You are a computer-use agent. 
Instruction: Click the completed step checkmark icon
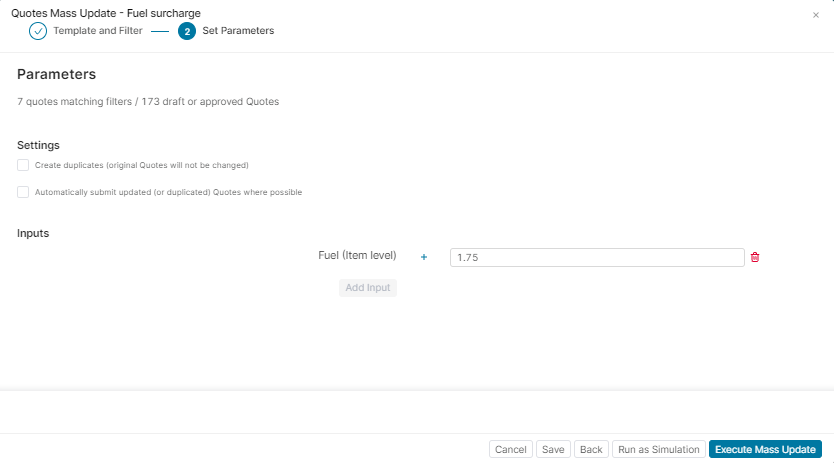pyautogui.click(x=38, y=31)
